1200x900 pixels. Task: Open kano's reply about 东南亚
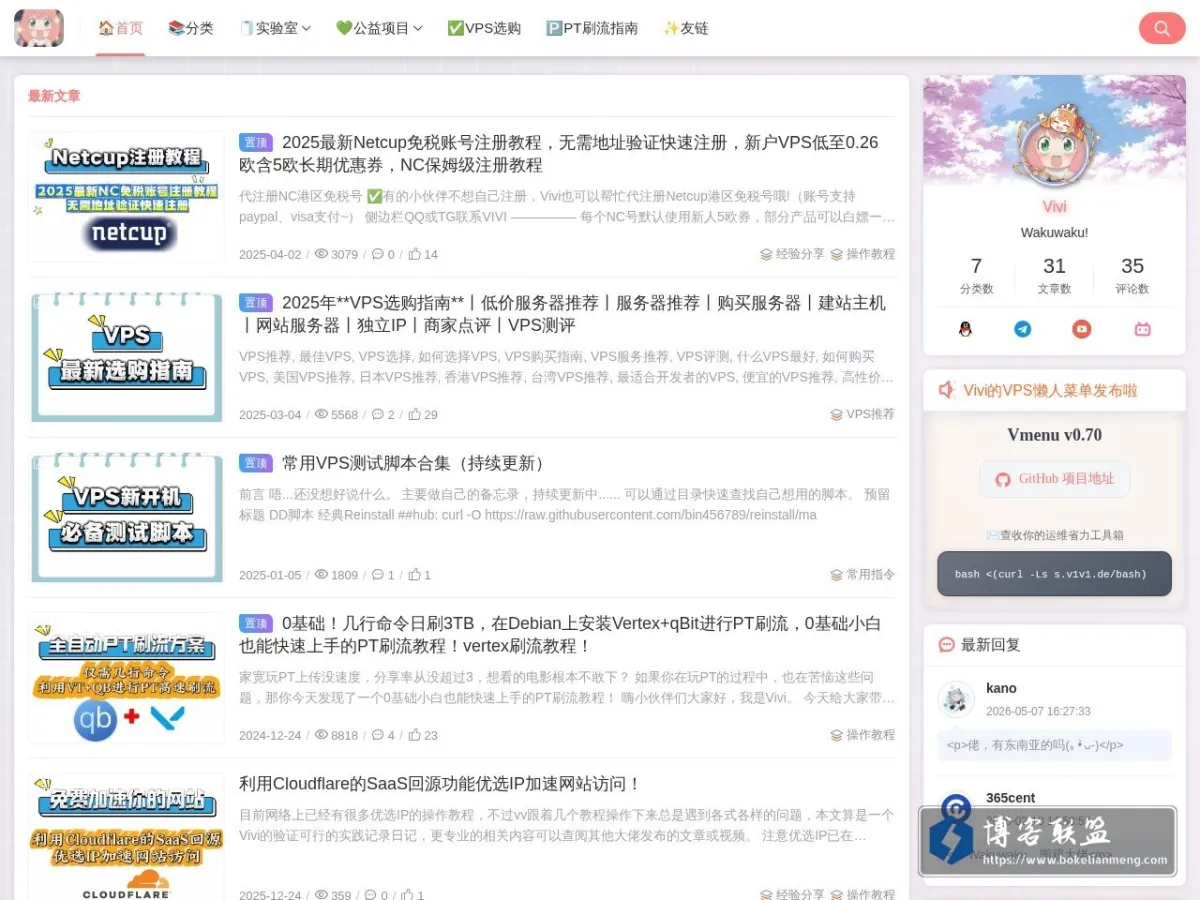(1054, 745)
